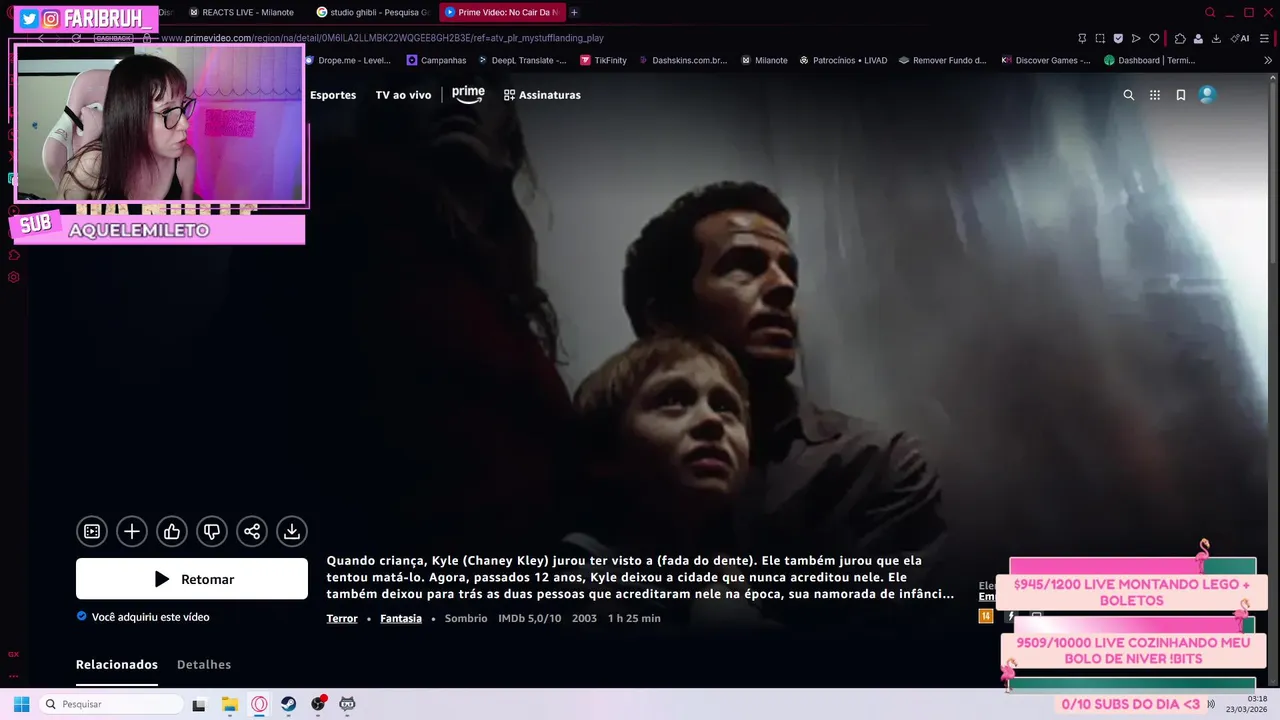Open Drope.me bookmark
Viewport: 1280px width, 720px height.
[346, 60]
